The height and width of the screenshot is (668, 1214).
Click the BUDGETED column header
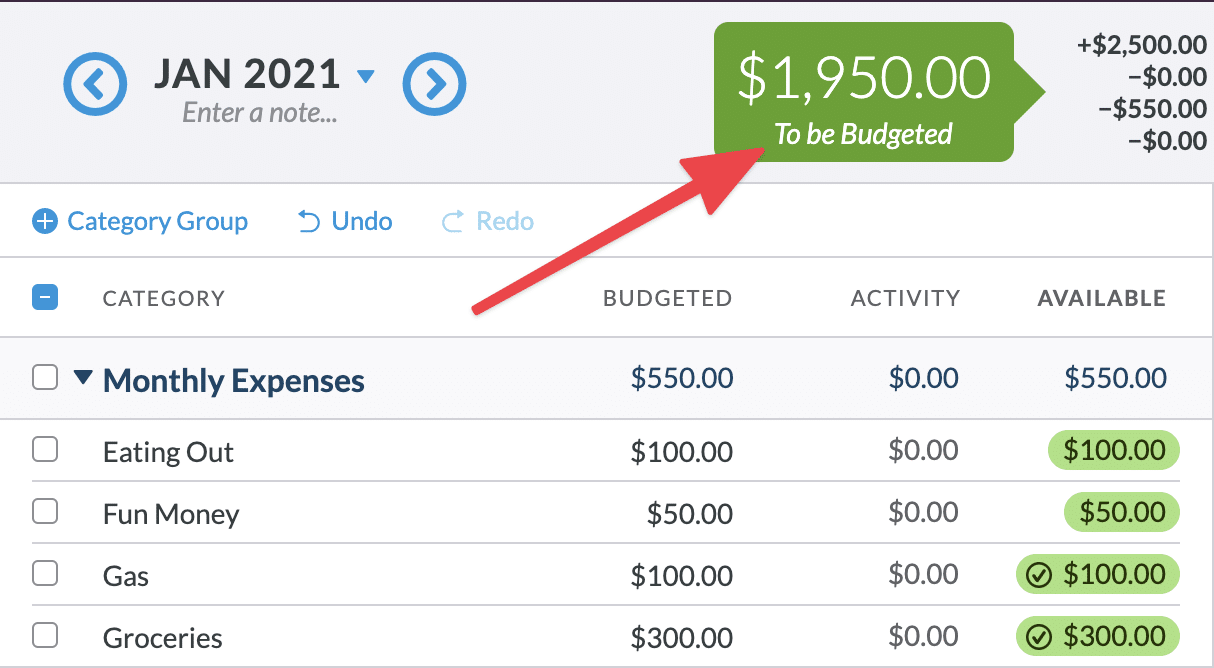667,298
